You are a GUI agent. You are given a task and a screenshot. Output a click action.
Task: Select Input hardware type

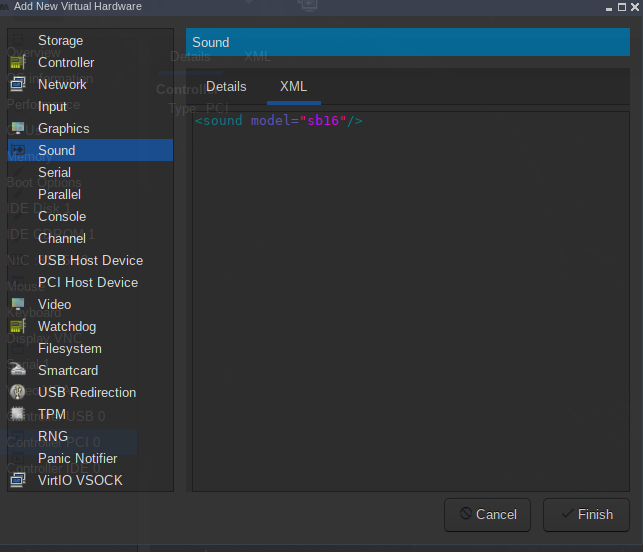click(90, 106)
